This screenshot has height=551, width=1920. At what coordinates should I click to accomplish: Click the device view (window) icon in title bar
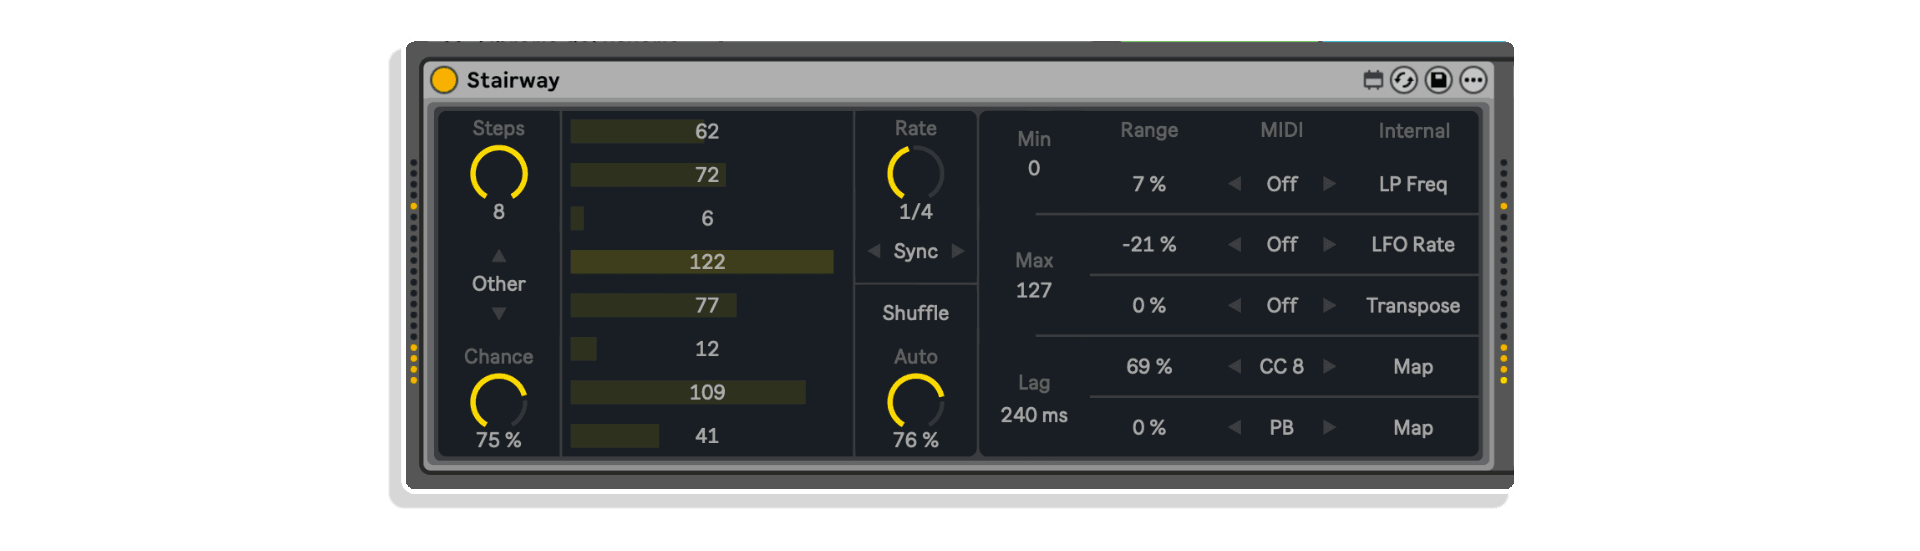[1373, 80]
